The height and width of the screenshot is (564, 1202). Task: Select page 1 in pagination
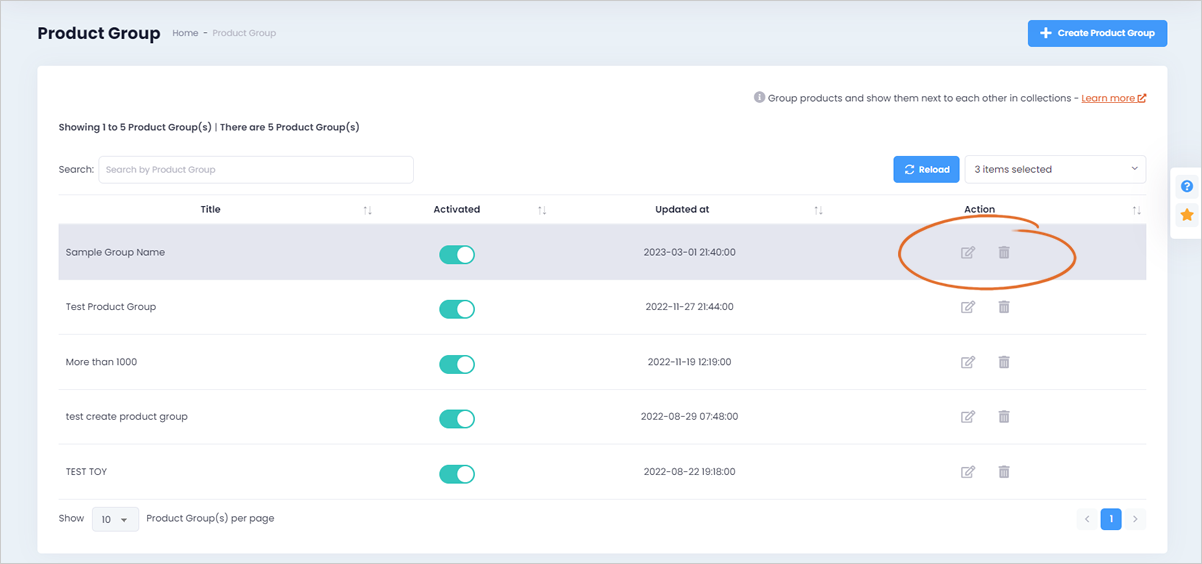pyautogui.click(x=1111, y=519)
